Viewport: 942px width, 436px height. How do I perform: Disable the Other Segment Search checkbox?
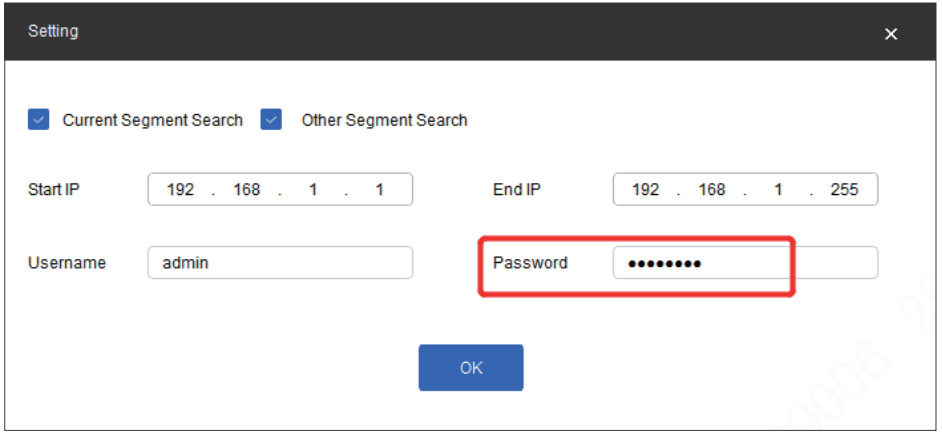tap(271, 120)
